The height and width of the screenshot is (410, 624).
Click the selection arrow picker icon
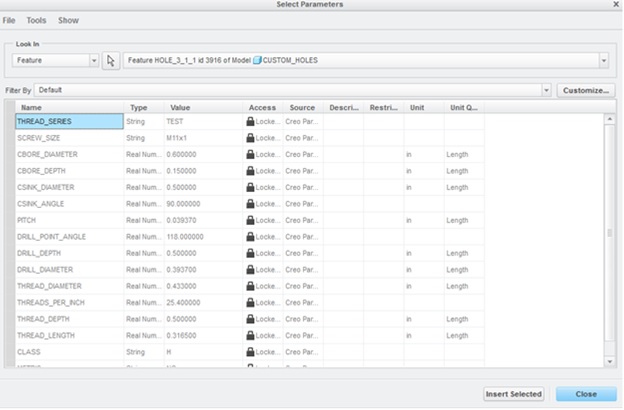[111, 61]
